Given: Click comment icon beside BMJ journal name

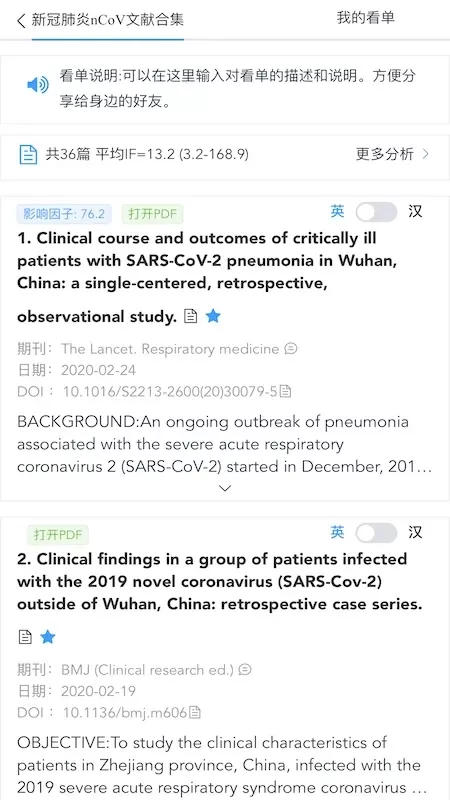Looking at the screenshot, I should tap(245, 669).
